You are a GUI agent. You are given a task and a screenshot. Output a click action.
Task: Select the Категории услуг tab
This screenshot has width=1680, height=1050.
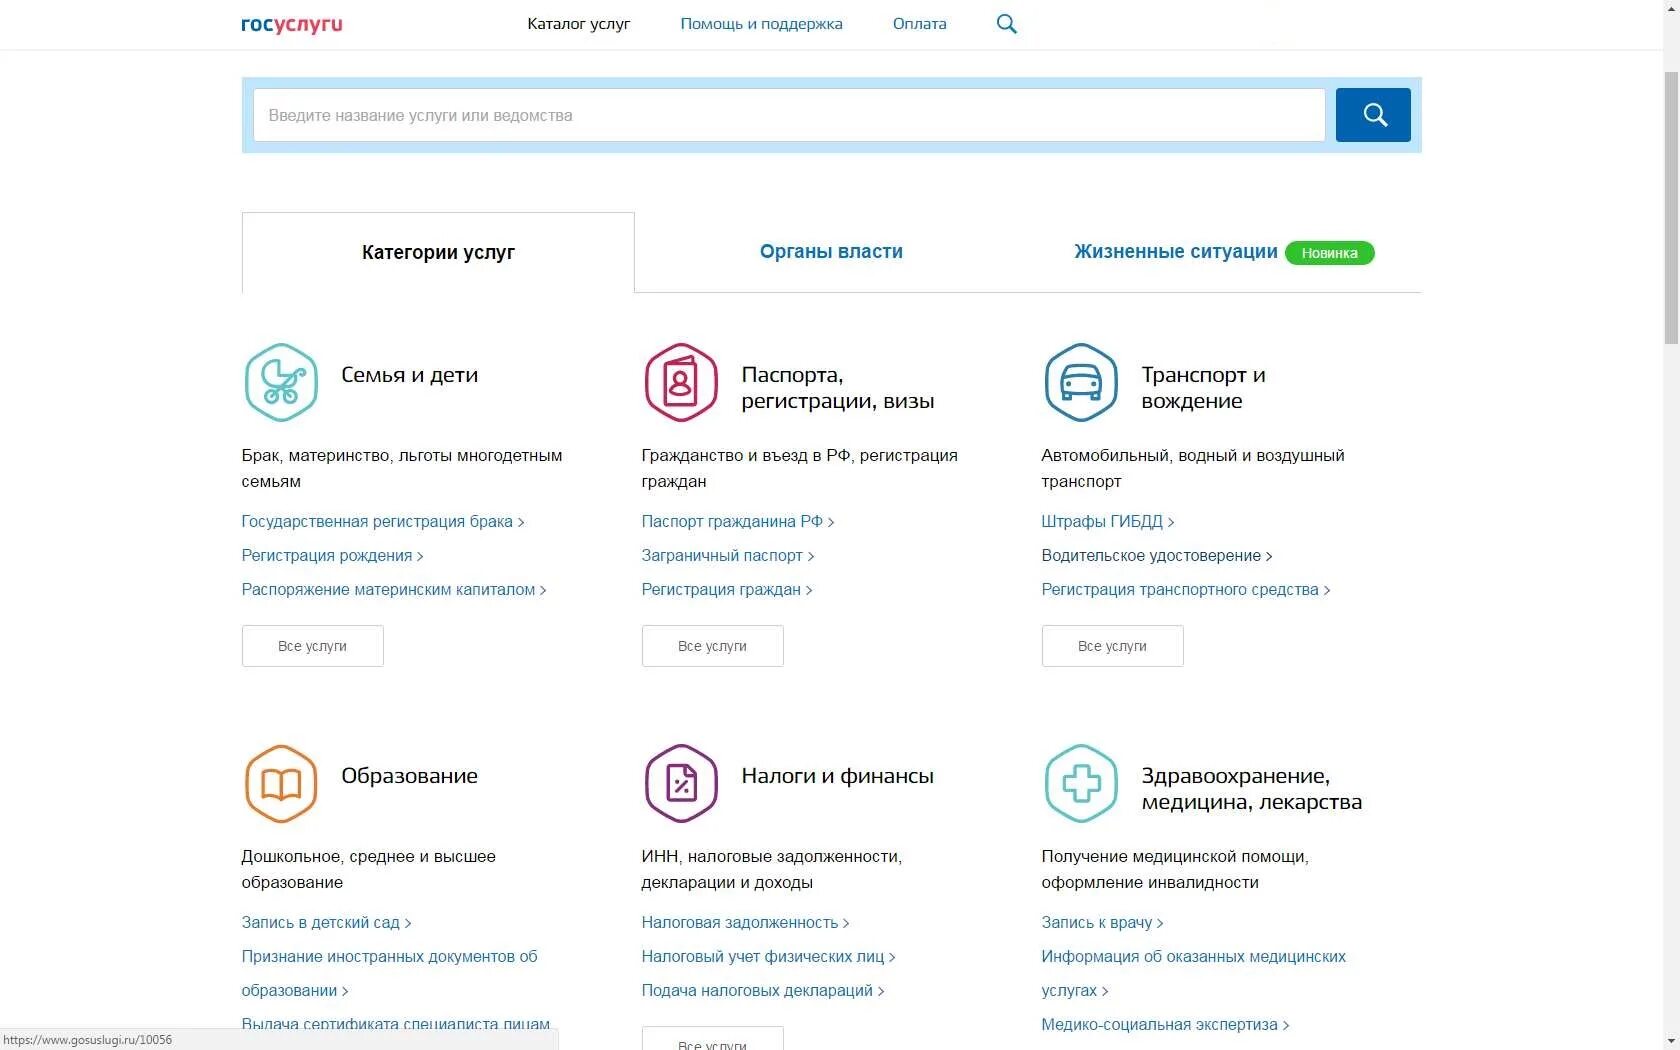[x=438, y=252]
